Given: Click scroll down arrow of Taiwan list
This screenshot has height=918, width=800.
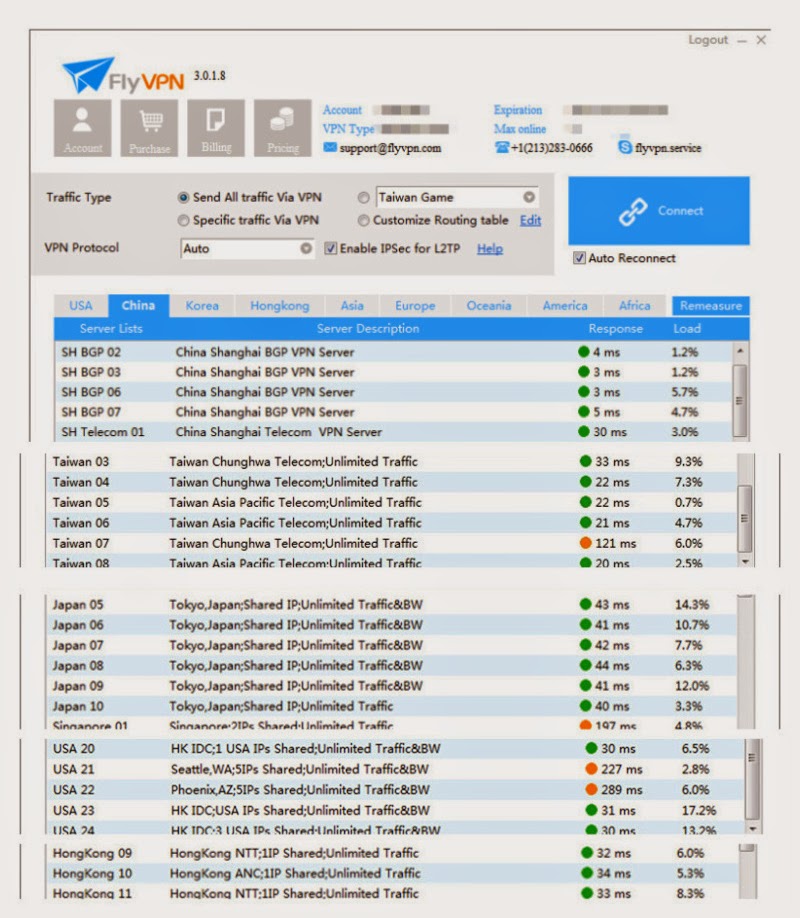Looking at the screenshot, I should 745,561.
